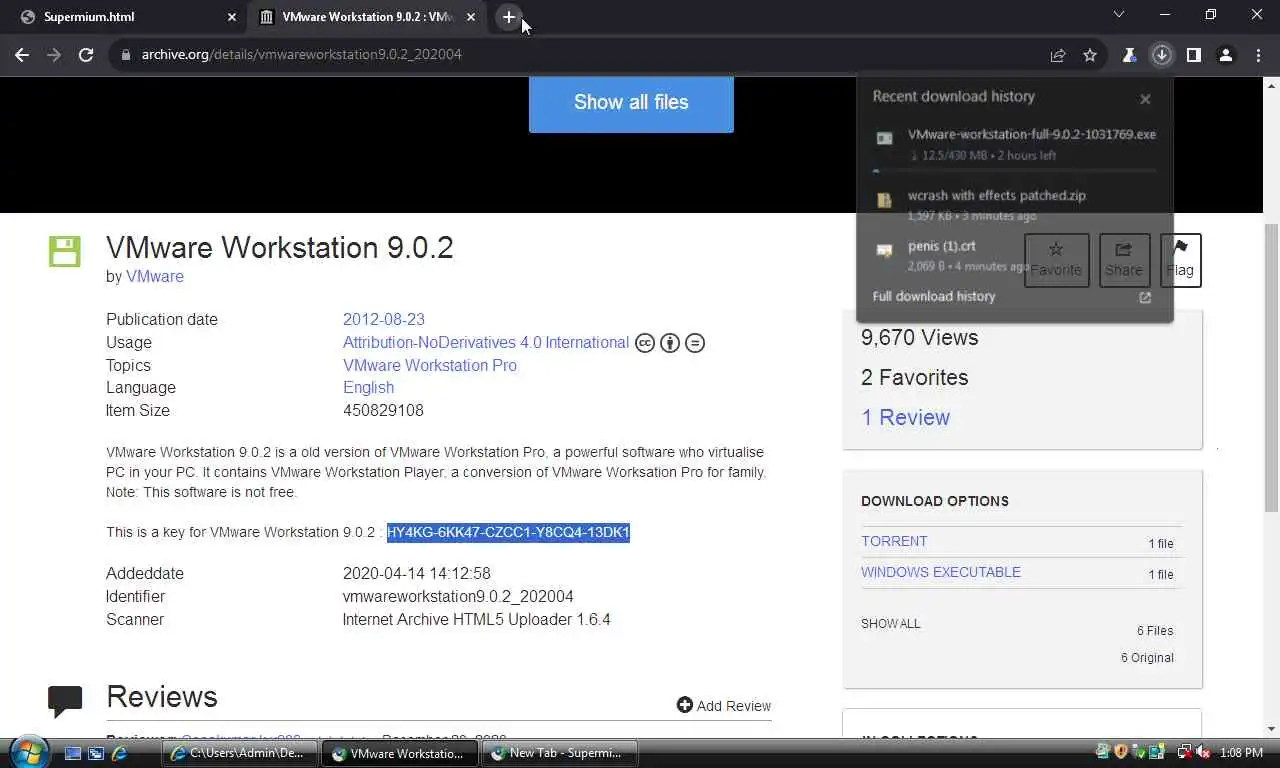Switch to New Tab - Supermium taskbar button
Screen dimensions: 1280x768
(560, 753)
